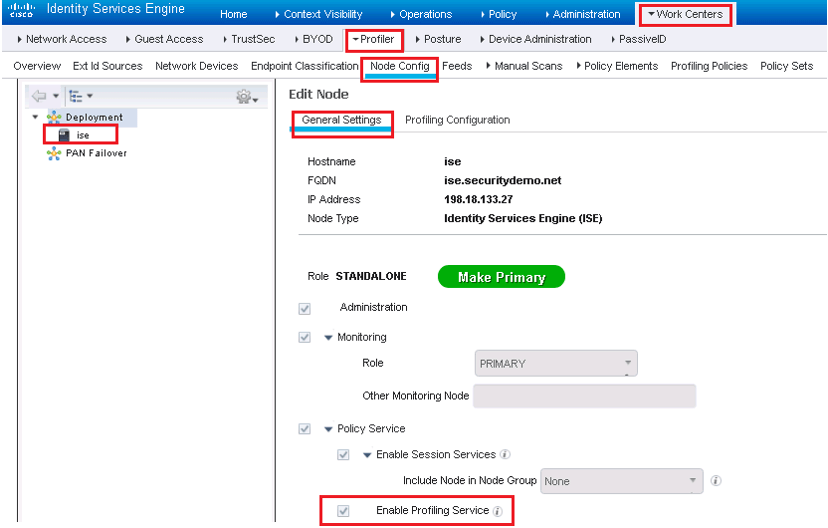Switch to the Feeds tab
This screenshot has width=828, height=528.
click(x=457, y=67)
